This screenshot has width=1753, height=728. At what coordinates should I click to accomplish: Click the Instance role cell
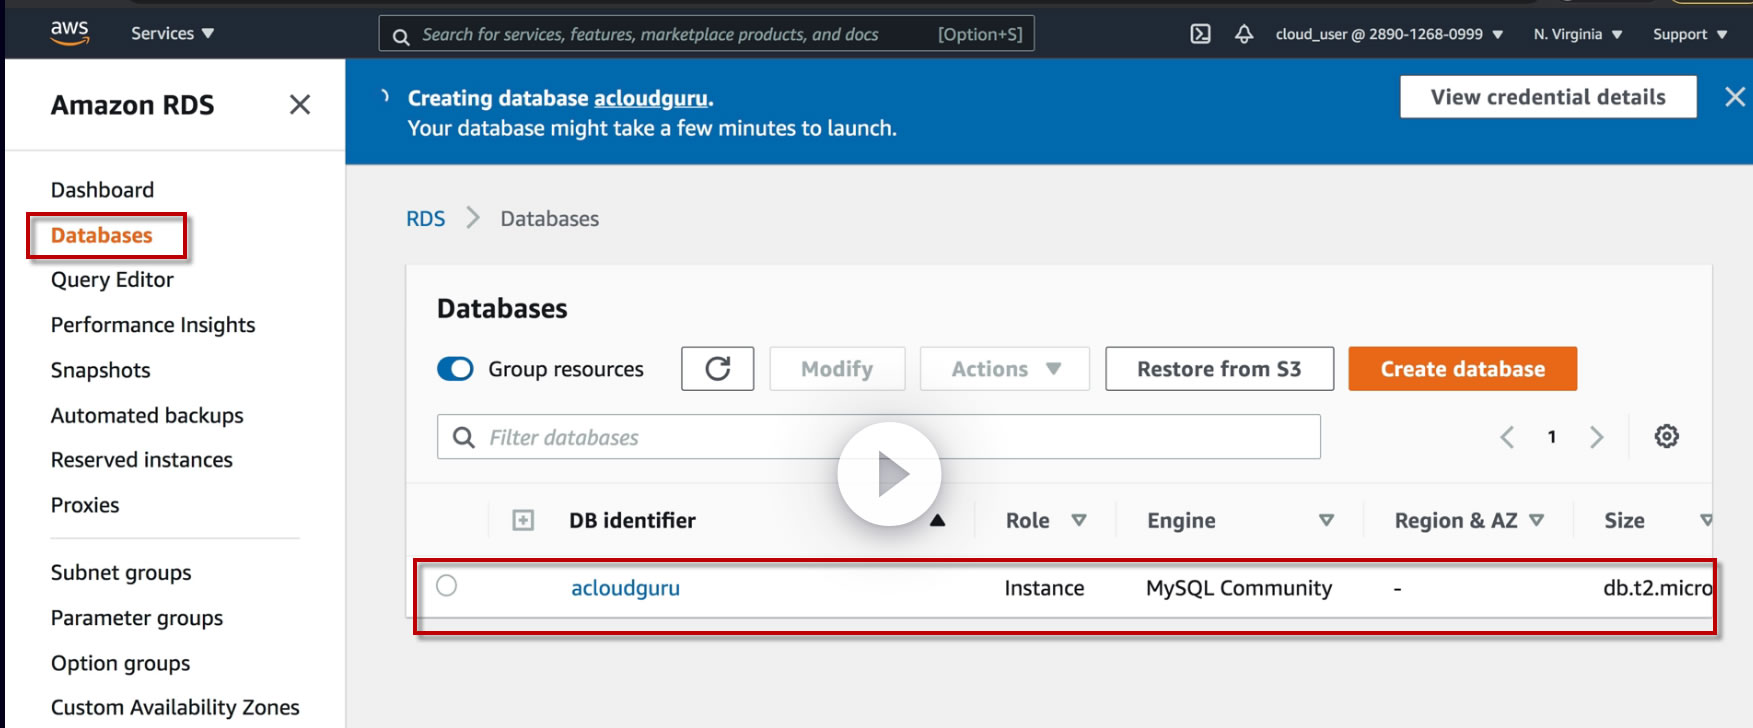(1044, 588)
